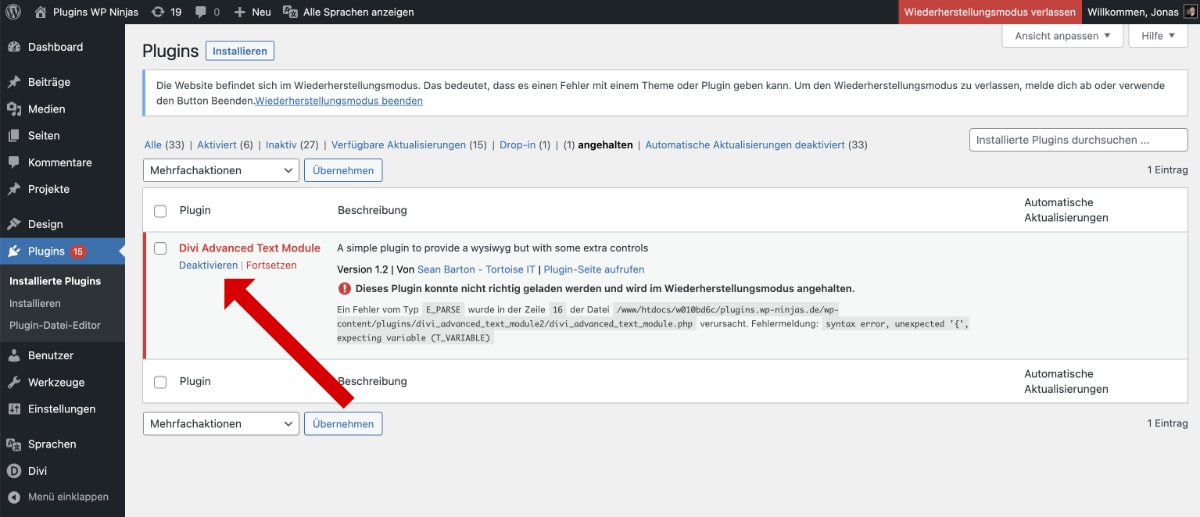Click the translate icon before Alle Sprachen anzeigen

(290, 12)
